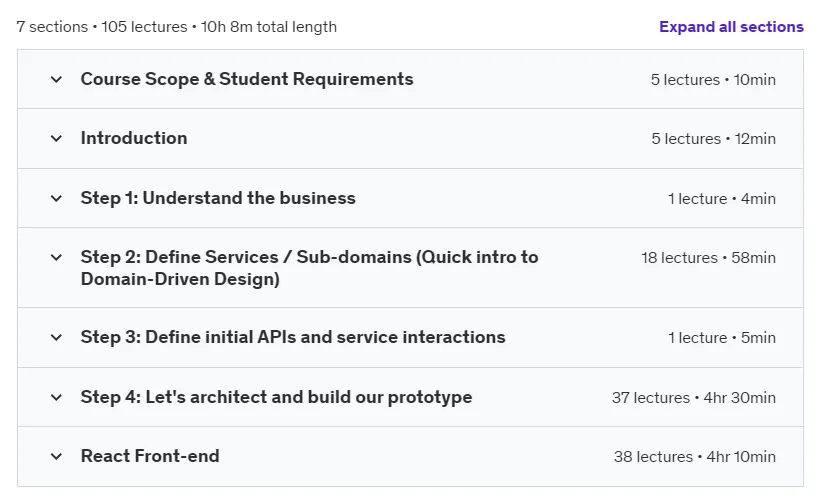The height and width of the screenshot is (500, 814).
Task: Open Step 3: Define initial APIs heading
Action: pos(293,337)
